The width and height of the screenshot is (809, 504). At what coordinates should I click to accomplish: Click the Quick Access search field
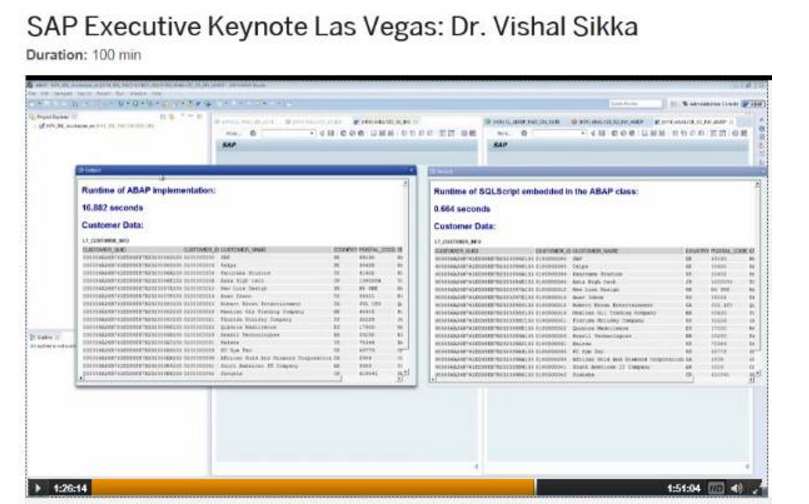(635, 104)
